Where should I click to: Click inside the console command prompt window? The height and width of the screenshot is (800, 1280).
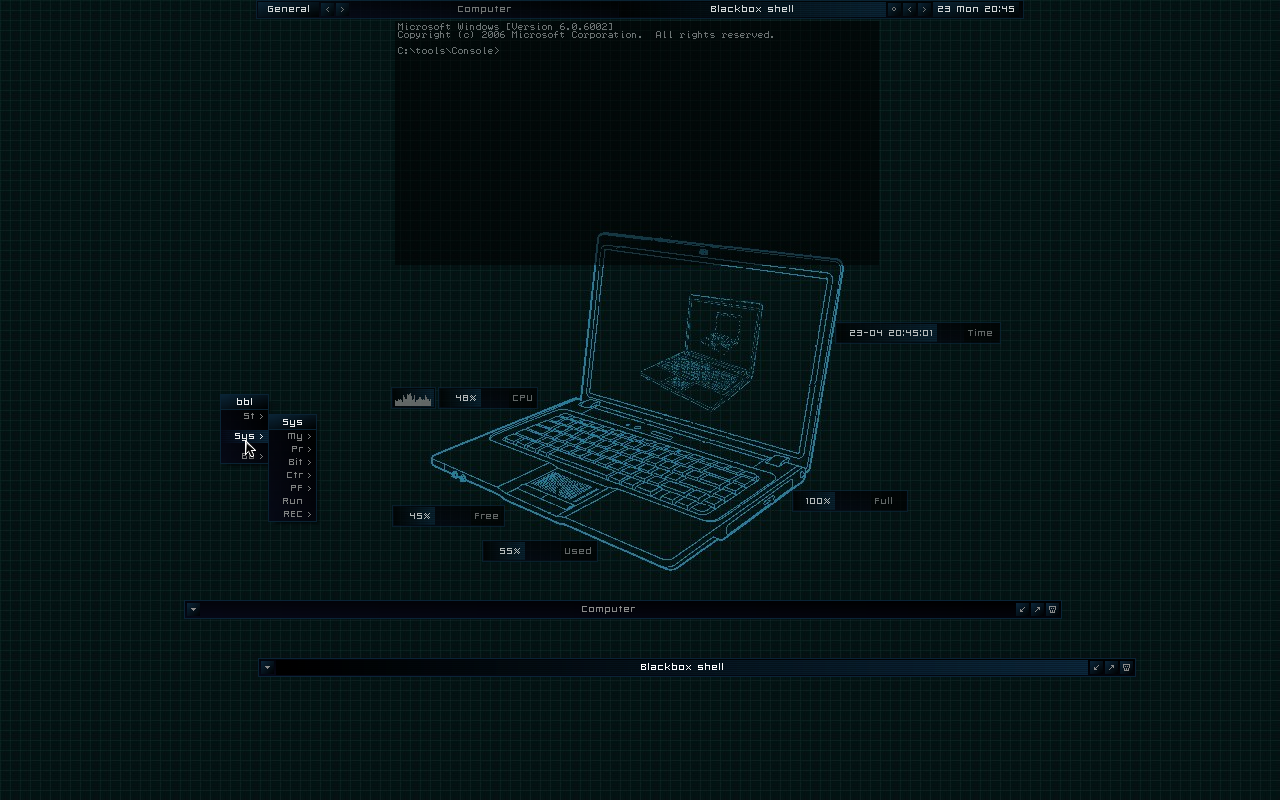636,150
